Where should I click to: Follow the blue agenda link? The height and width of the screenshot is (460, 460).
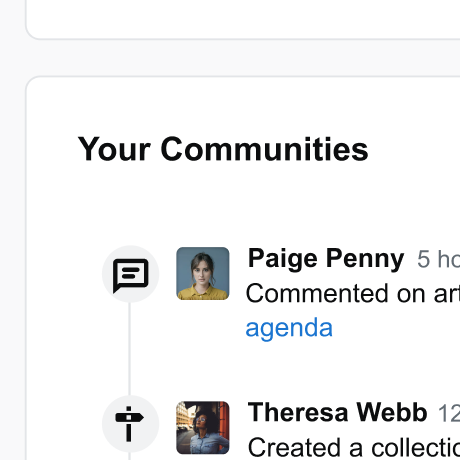pyautogui.click(x=289, y=328)
